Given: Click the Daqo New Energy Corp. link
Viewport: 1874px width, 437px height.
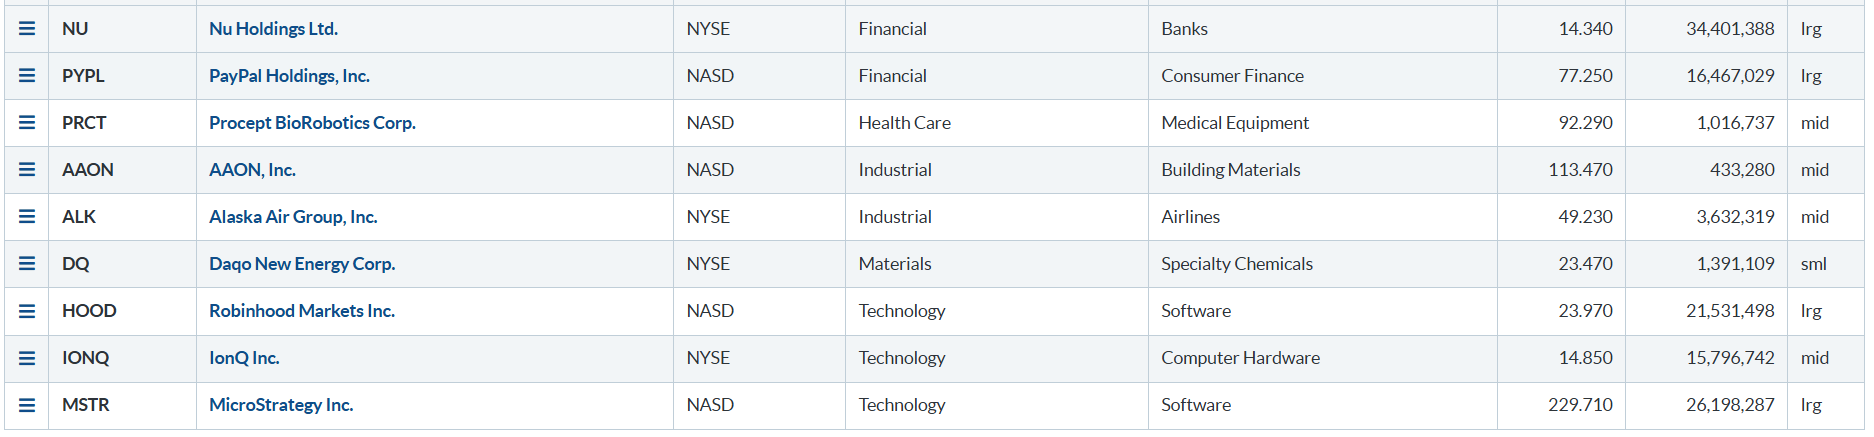Looking at the screenshot, I should click(302, 264).
